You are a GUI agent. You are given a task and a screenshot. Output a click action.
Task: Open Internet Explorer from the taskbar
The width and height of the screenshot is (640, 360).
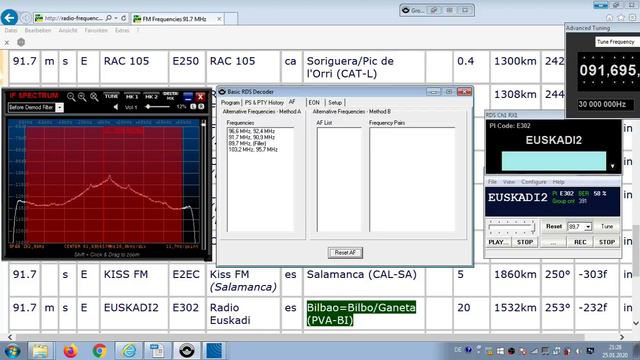click(x=129, y=351)
